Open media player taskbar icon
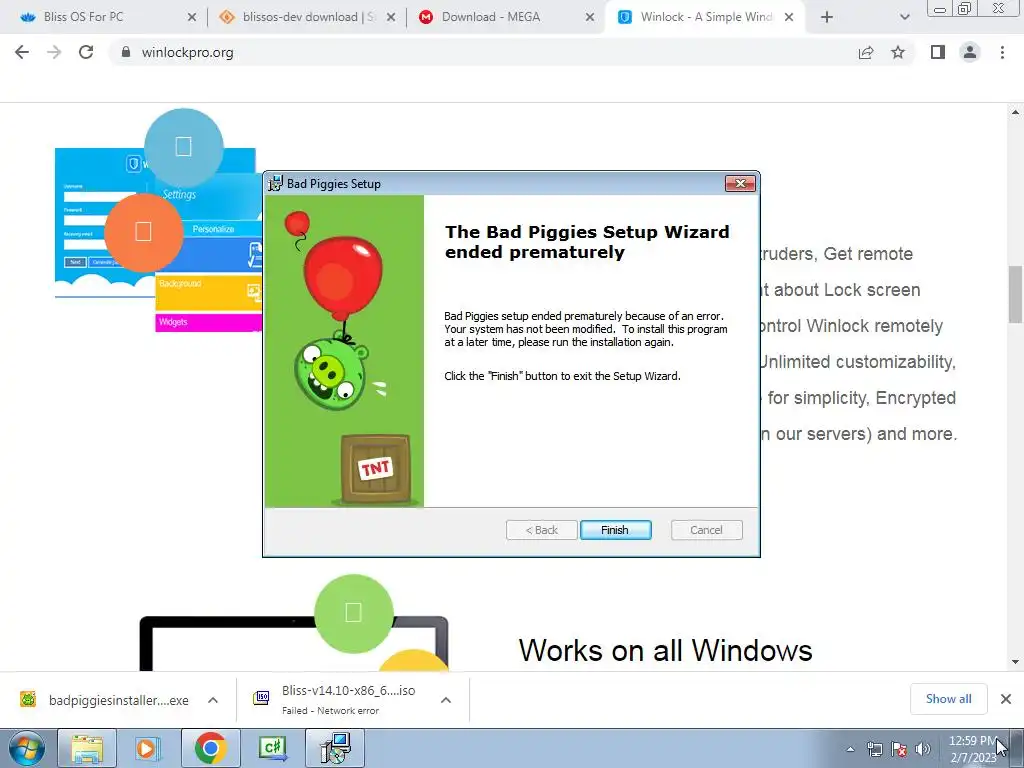1024x768 pixels. pos(148,748)
